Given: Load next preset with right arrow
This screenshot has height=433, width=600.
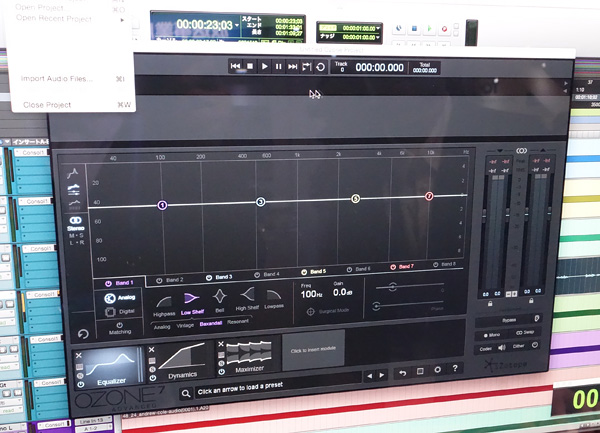Looking at the screenshot, I should click(x=382, y=375).
